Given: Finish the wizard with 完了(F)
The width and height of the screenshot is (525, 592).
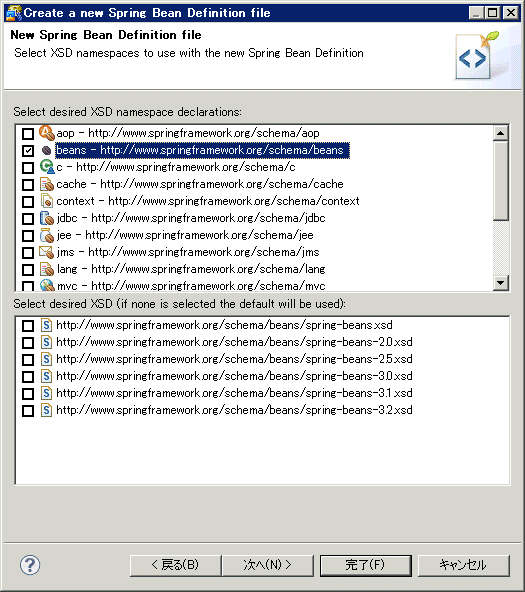Looking at the screenshot, I should tap(365, 565).
